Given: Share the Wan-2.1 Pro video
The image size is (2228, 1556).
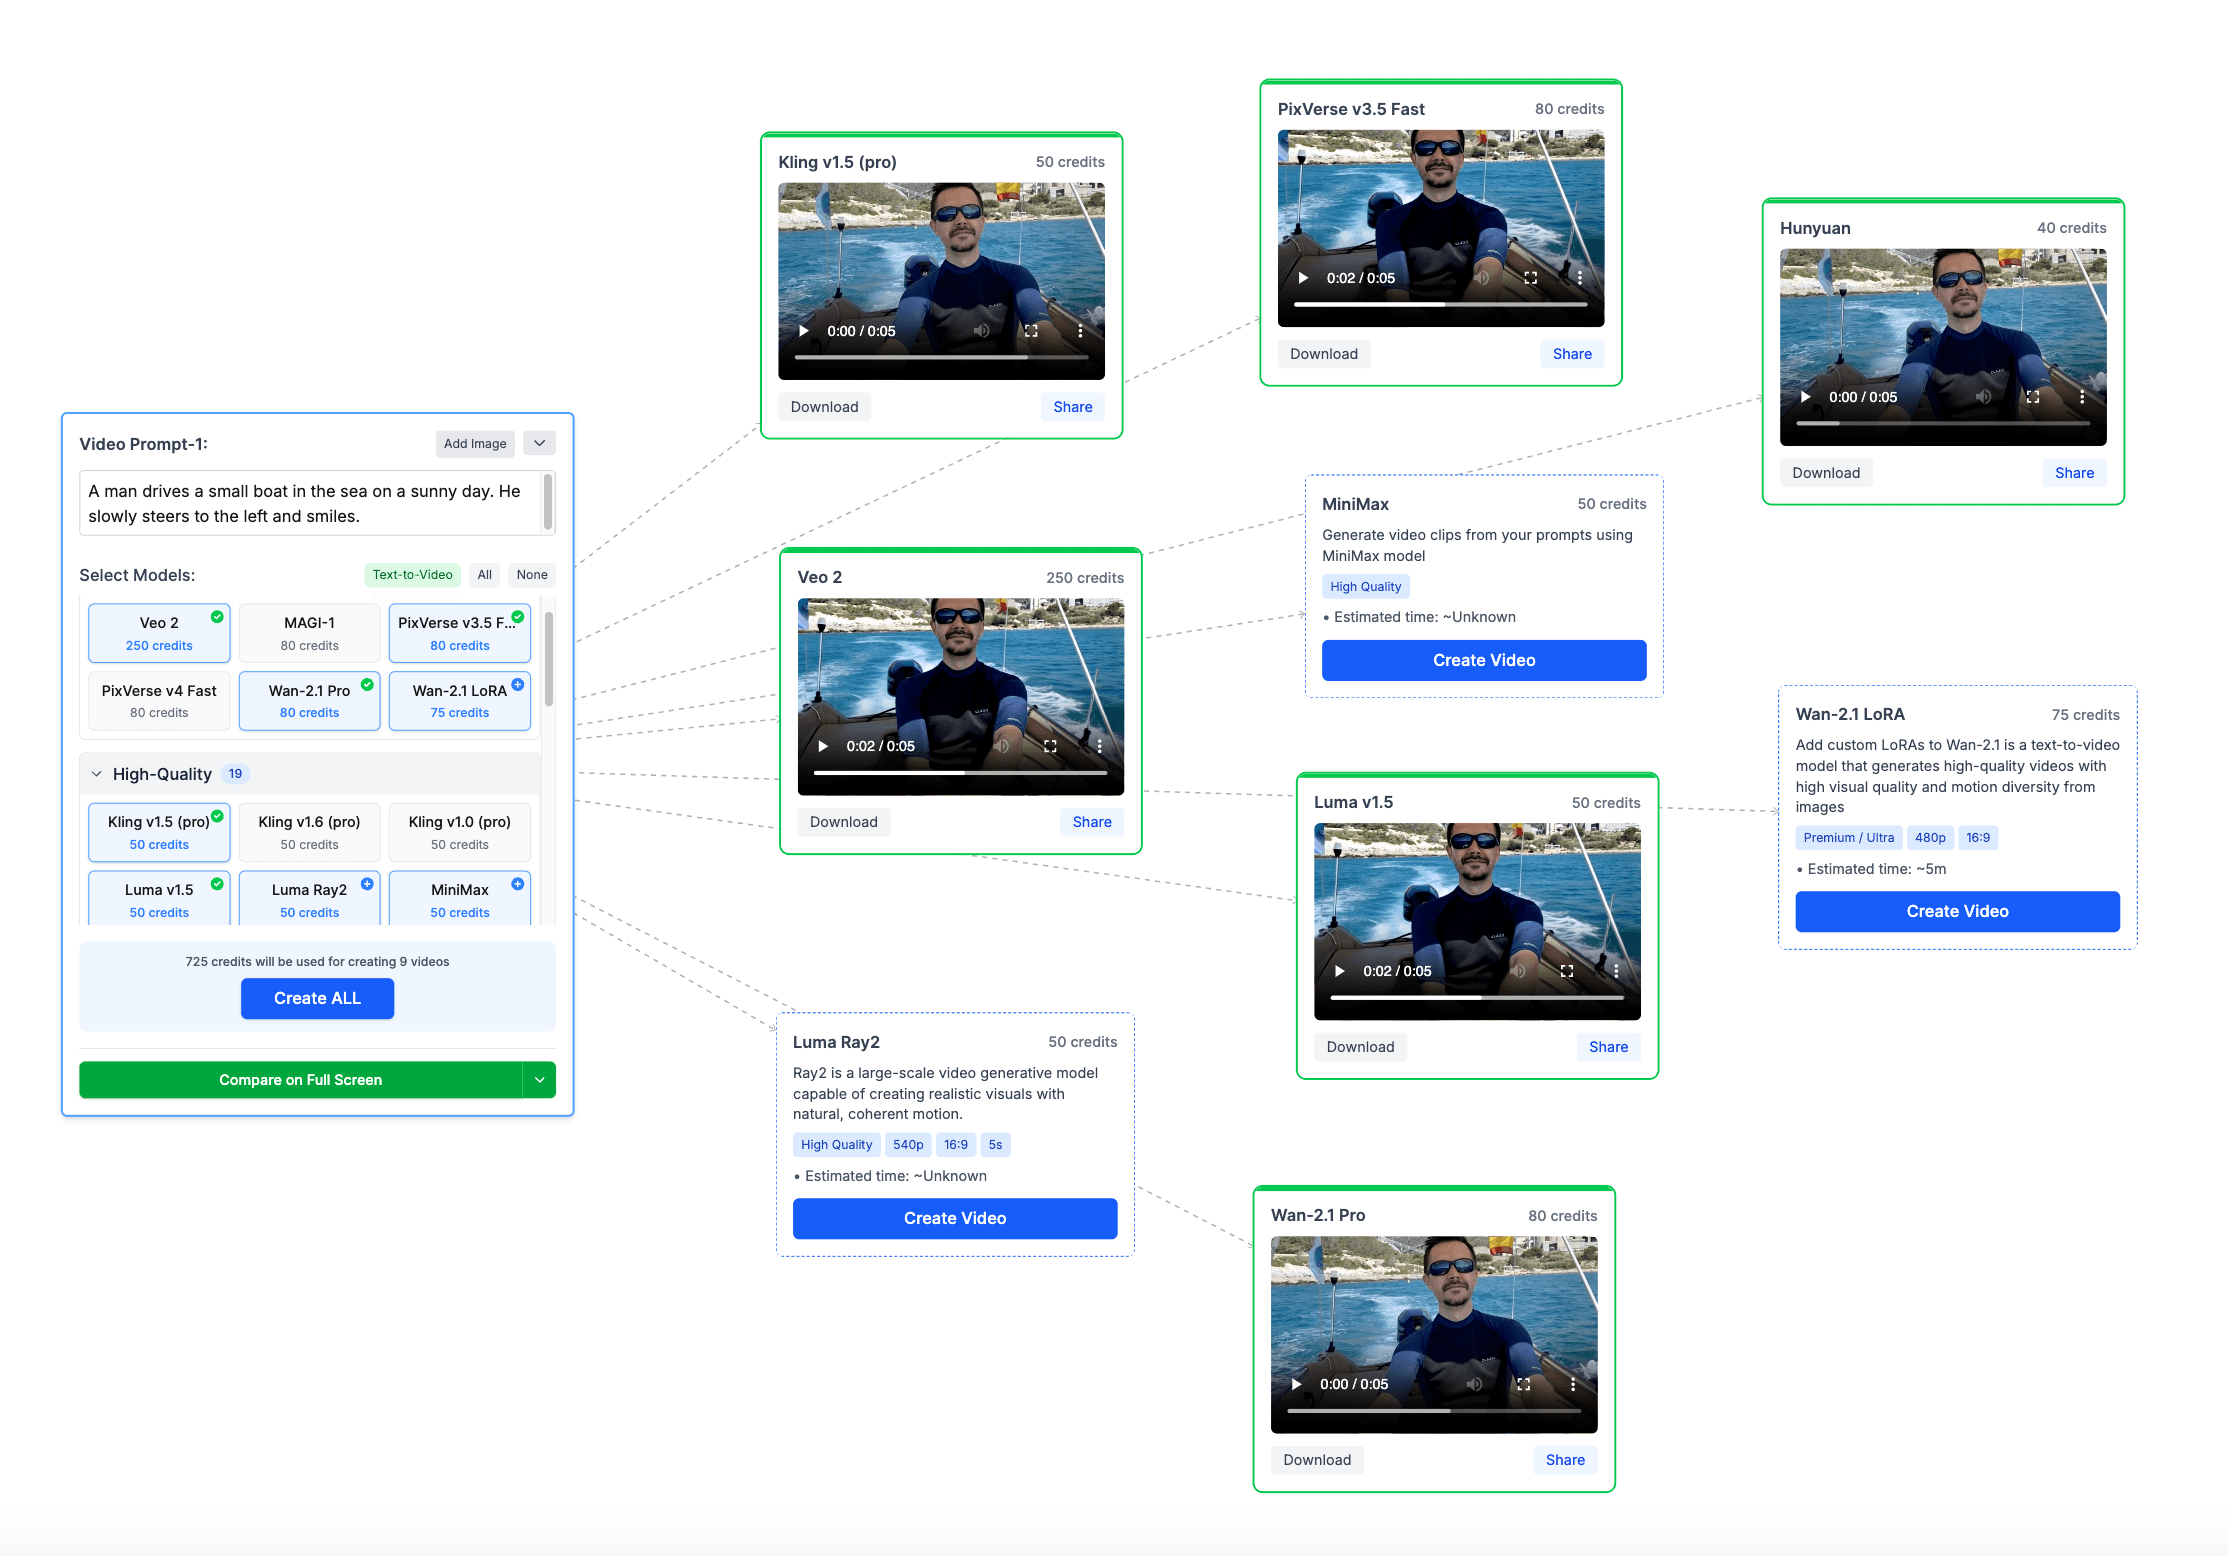Looking at the screenshot, I should click(1565, 1460).
